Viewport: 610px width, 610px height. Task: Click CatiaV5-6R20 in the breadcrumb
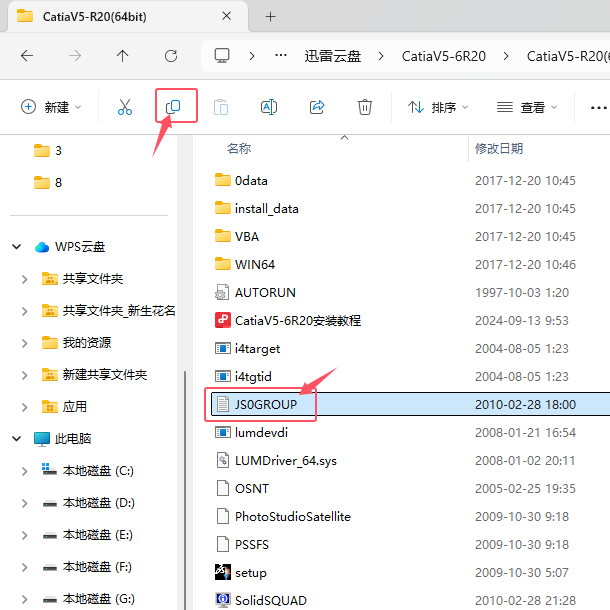tap(443, 56)
